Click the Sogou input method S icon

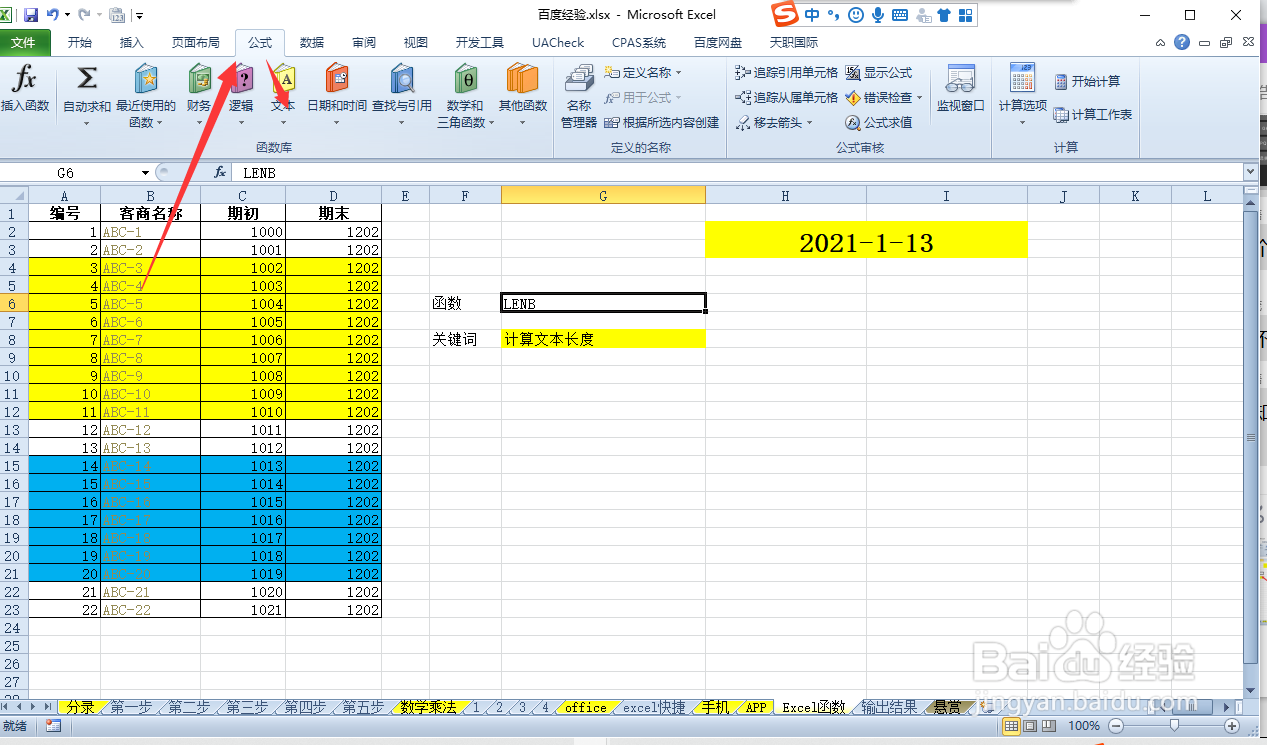[x=786, y=15]
